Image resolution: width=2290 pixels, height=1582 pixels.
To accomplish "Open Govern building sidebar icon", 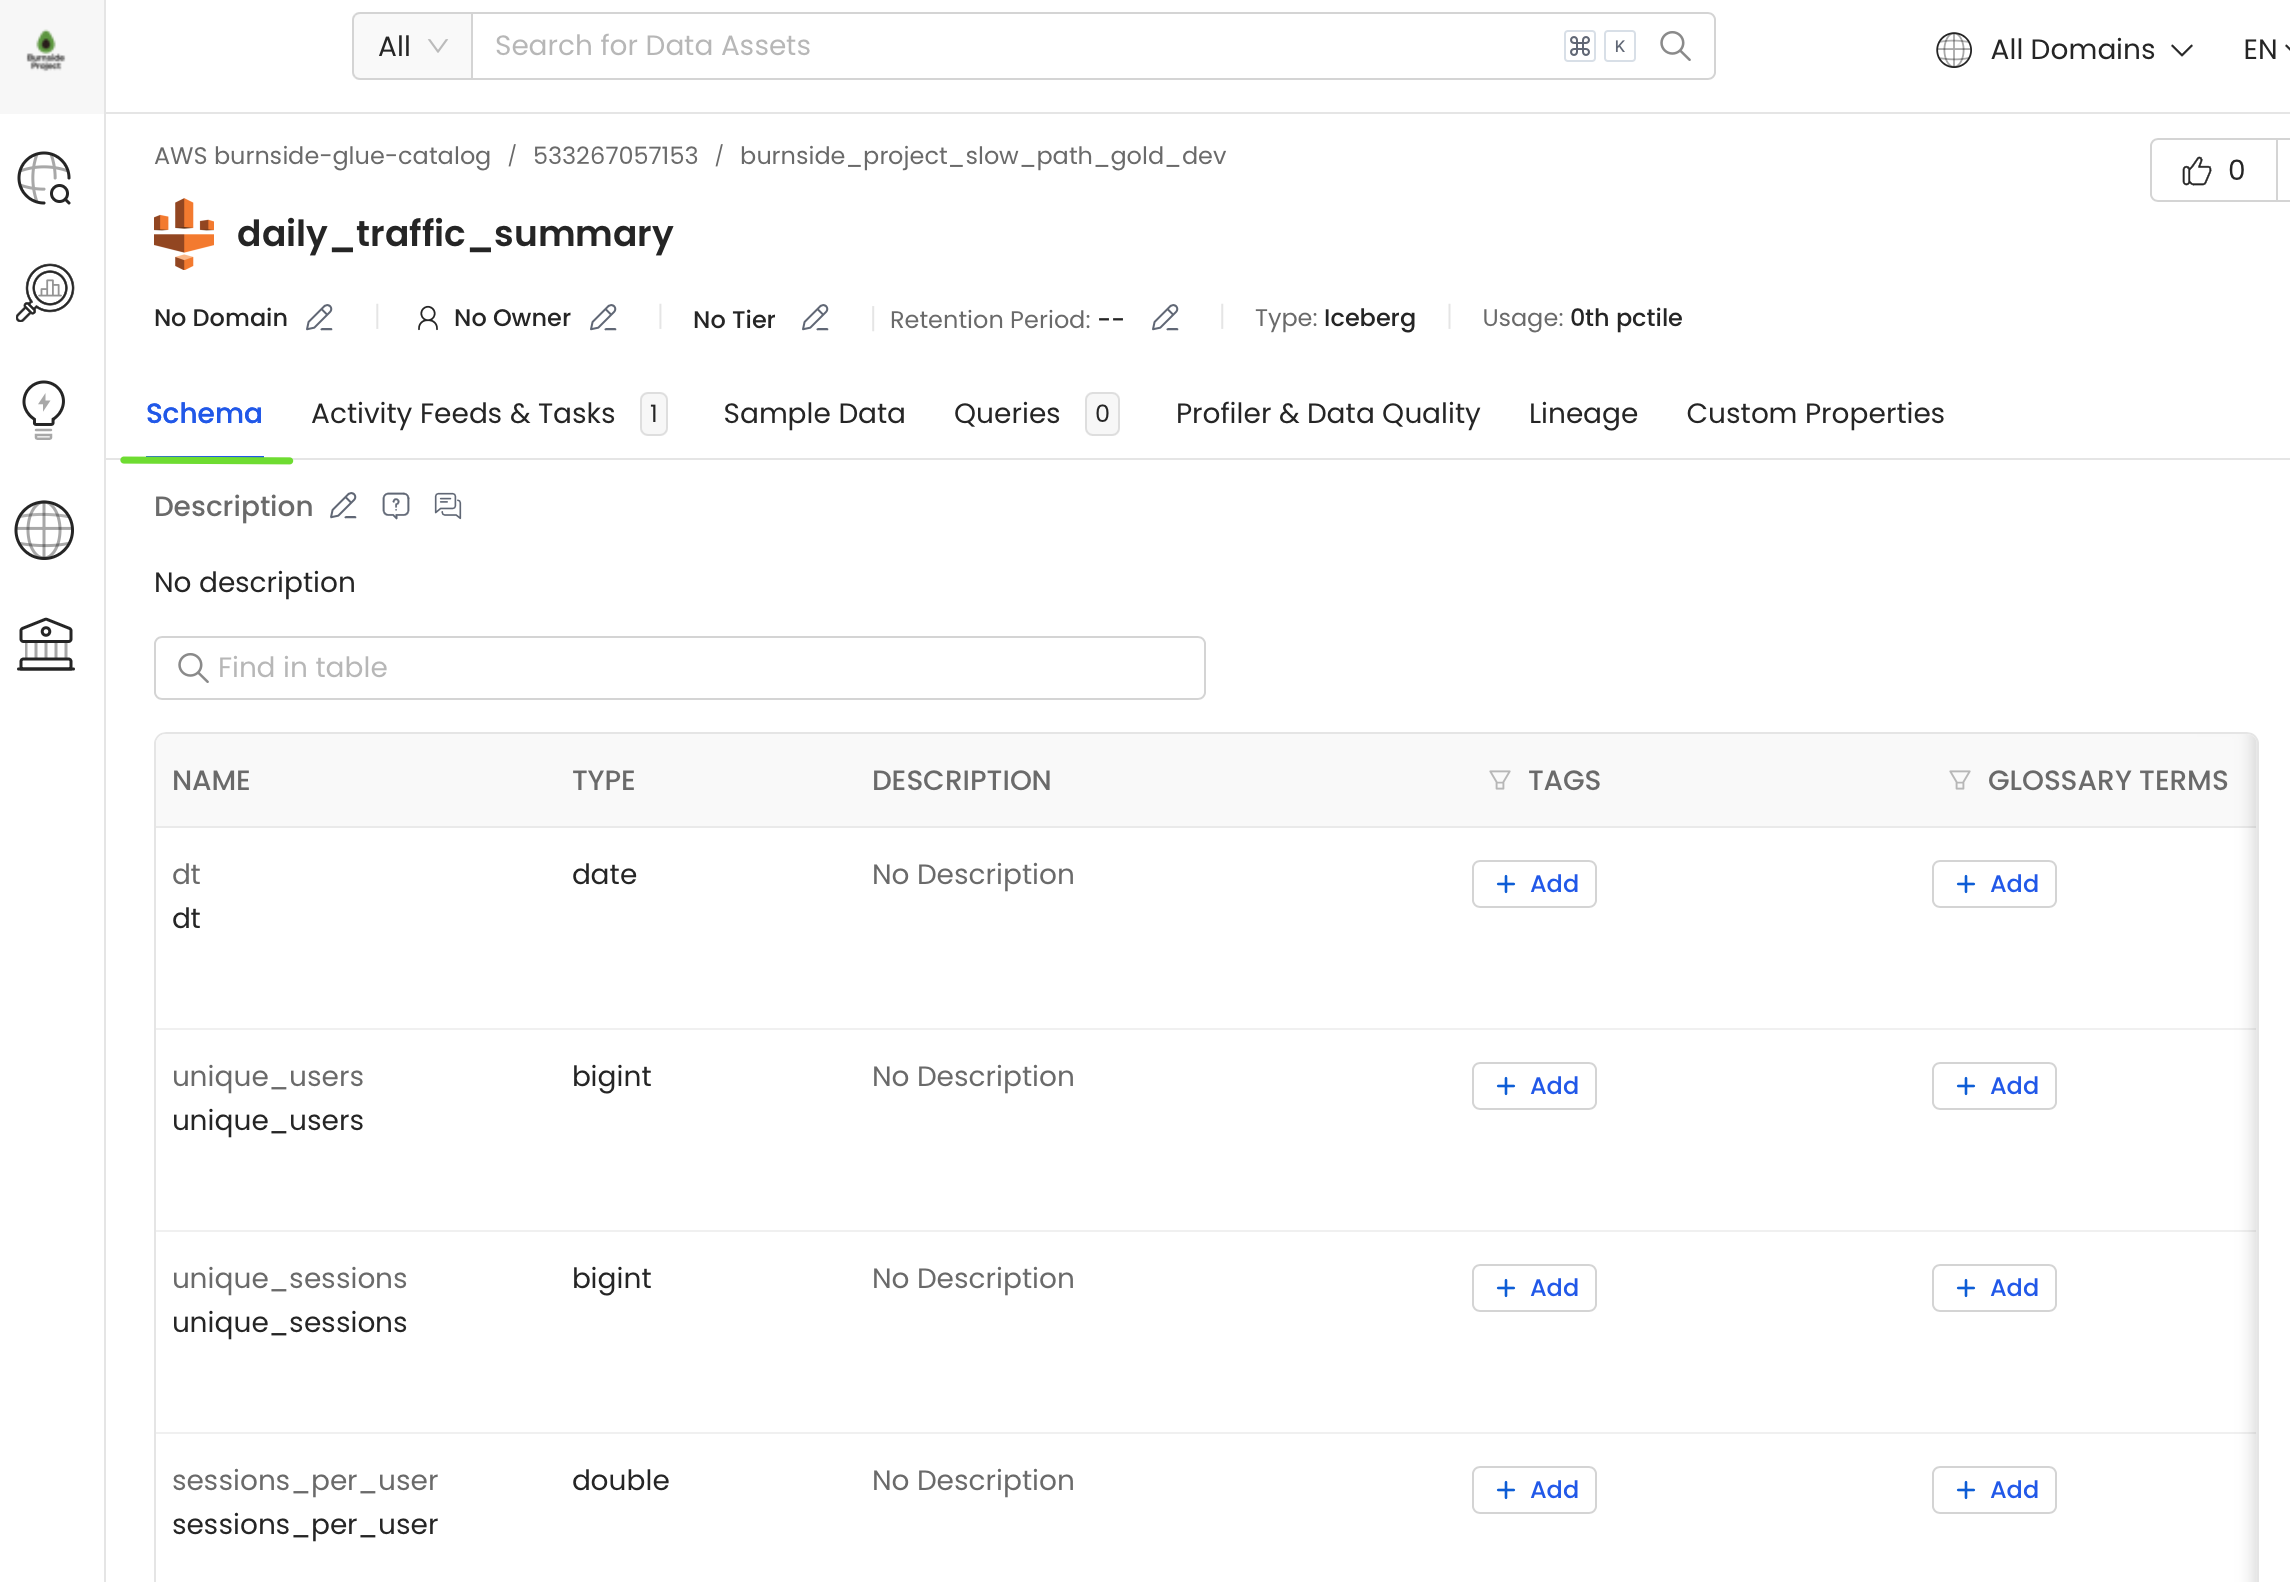I will click(x=45, y=645).
